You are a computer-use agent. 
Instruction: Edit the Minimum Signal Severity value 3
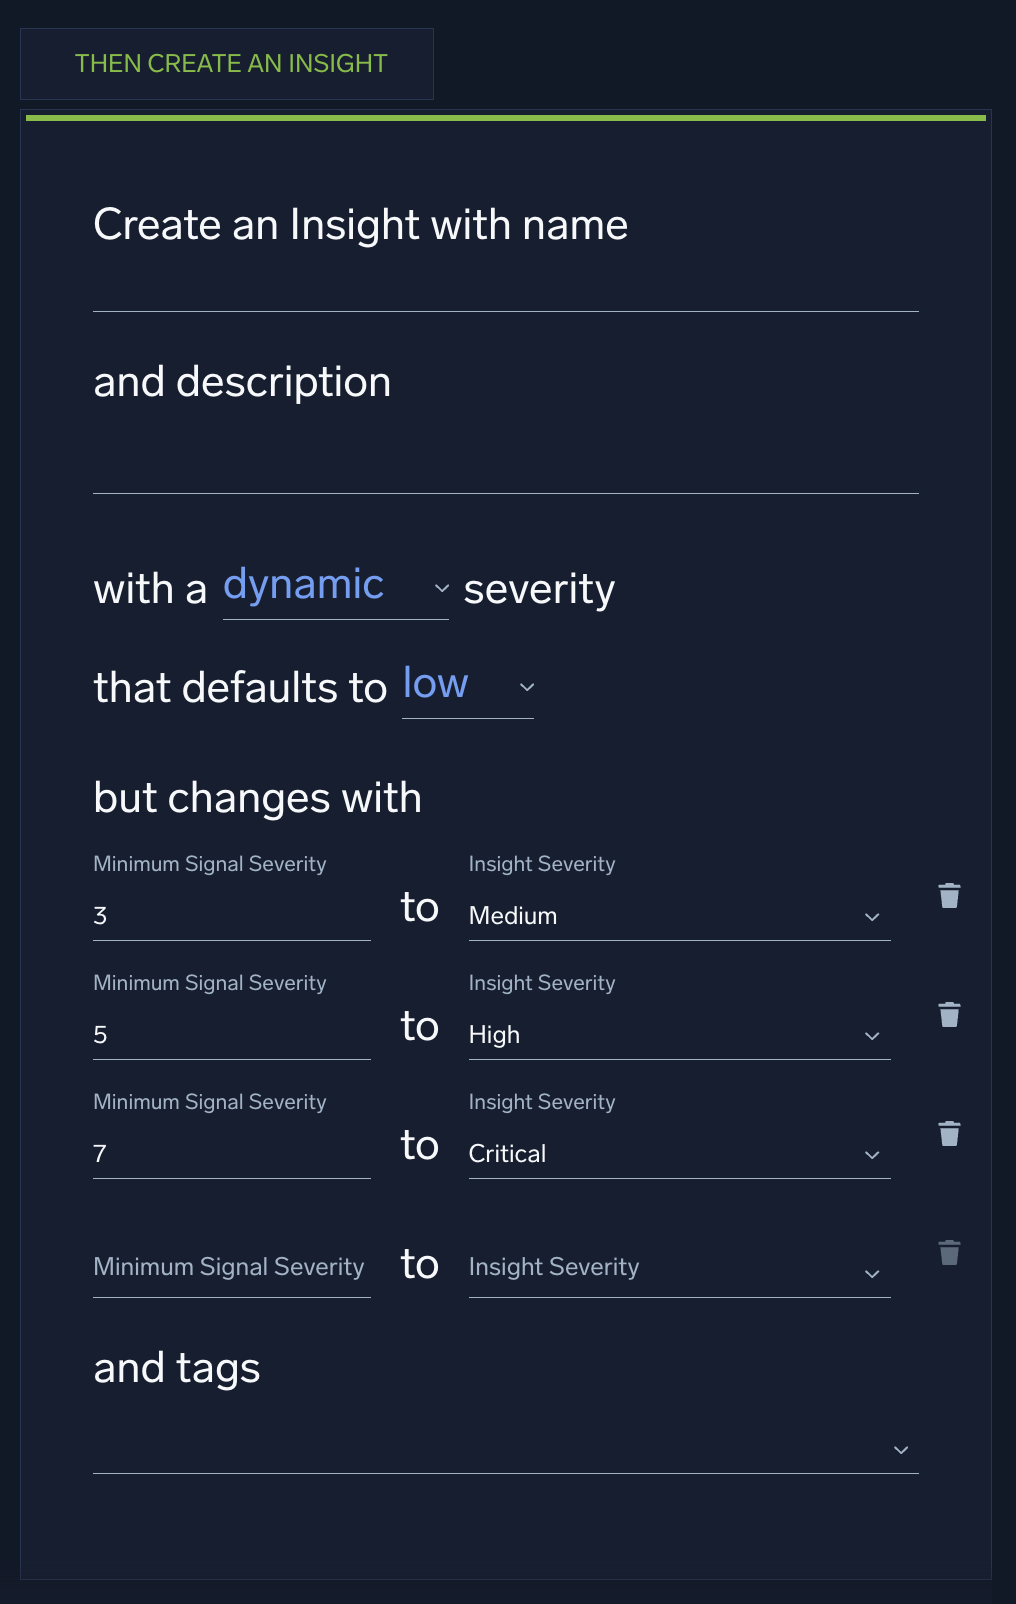pyautogui.click(x=230, y=915)
